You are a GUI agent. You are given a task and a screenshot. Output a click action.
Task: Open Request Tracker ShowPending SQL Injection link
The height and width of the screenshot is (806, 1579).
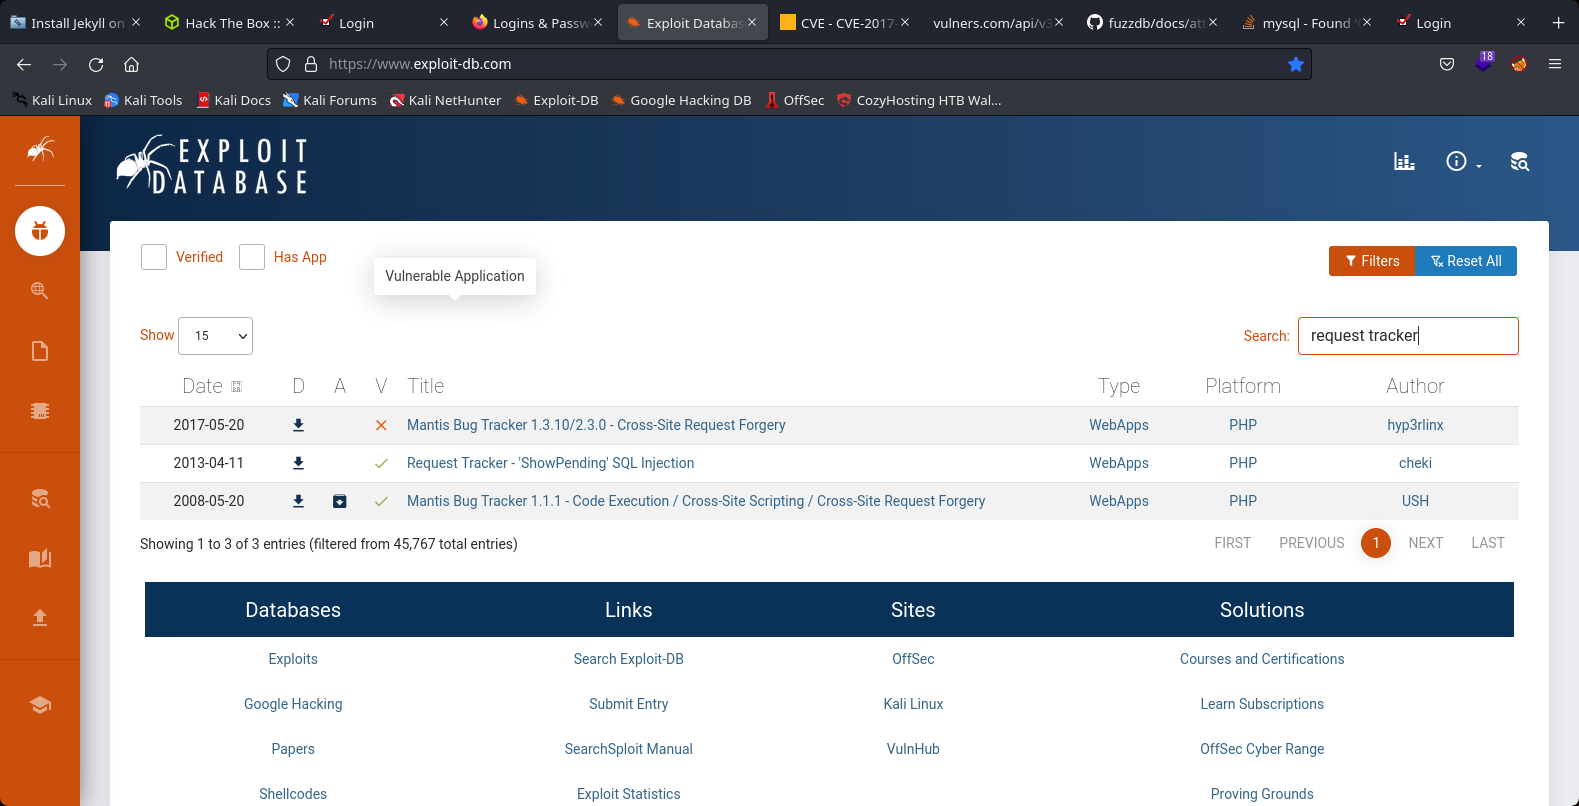(550, 463)
